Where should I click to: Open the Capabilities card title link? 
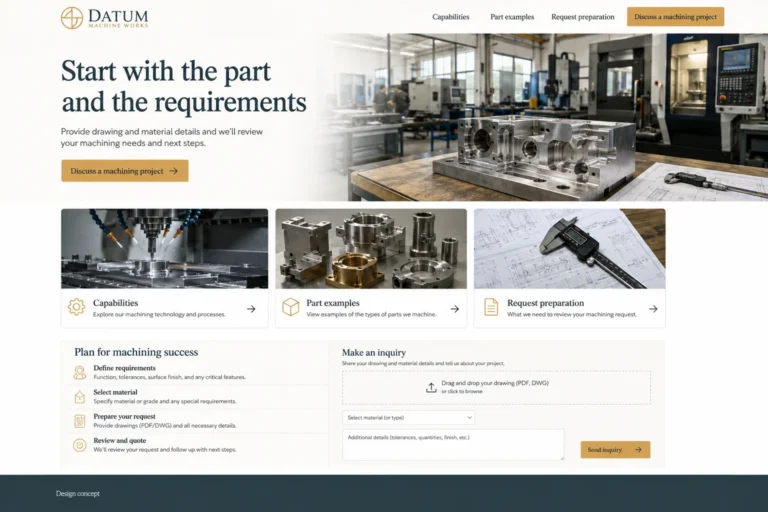click(x=116, y=303)
